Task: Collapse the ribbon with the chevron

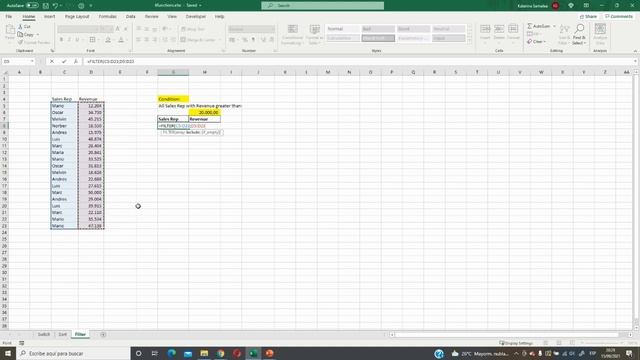Action: 635,51
